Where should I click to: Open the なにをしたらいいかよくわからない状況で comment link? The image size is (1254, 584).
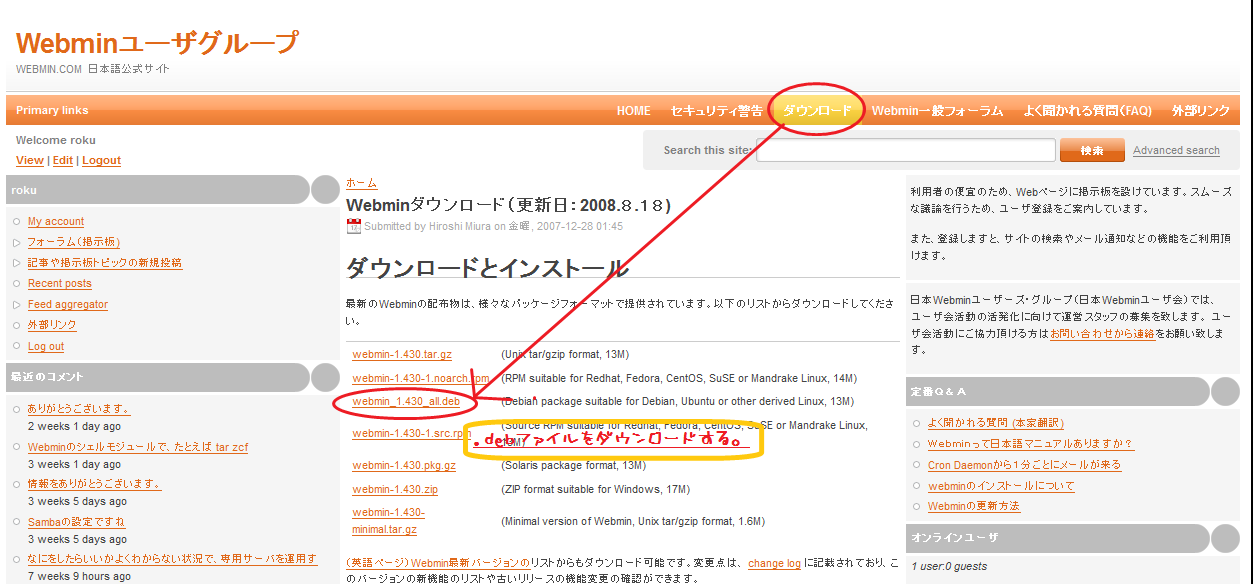[x=172, y=559]
